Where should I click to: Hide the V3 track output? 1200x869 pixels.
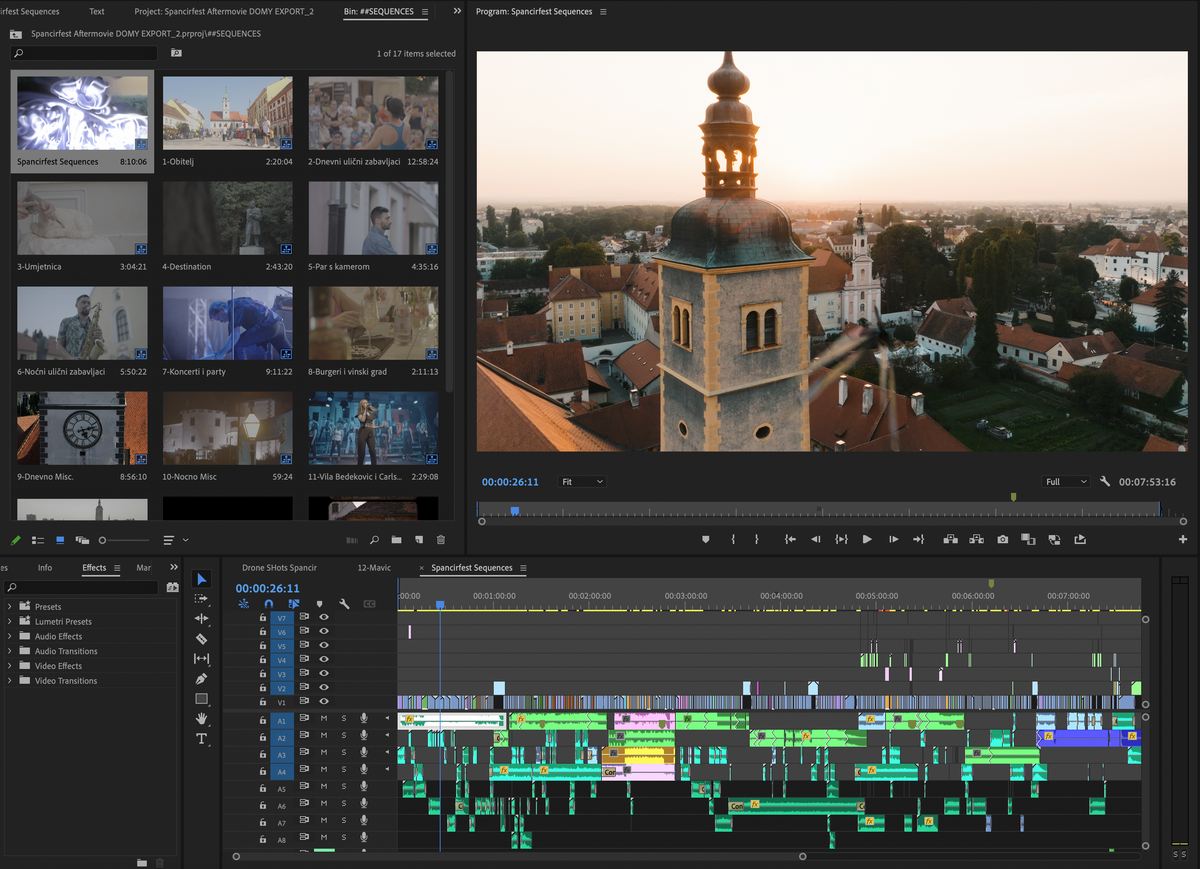[x=324, y=674]
